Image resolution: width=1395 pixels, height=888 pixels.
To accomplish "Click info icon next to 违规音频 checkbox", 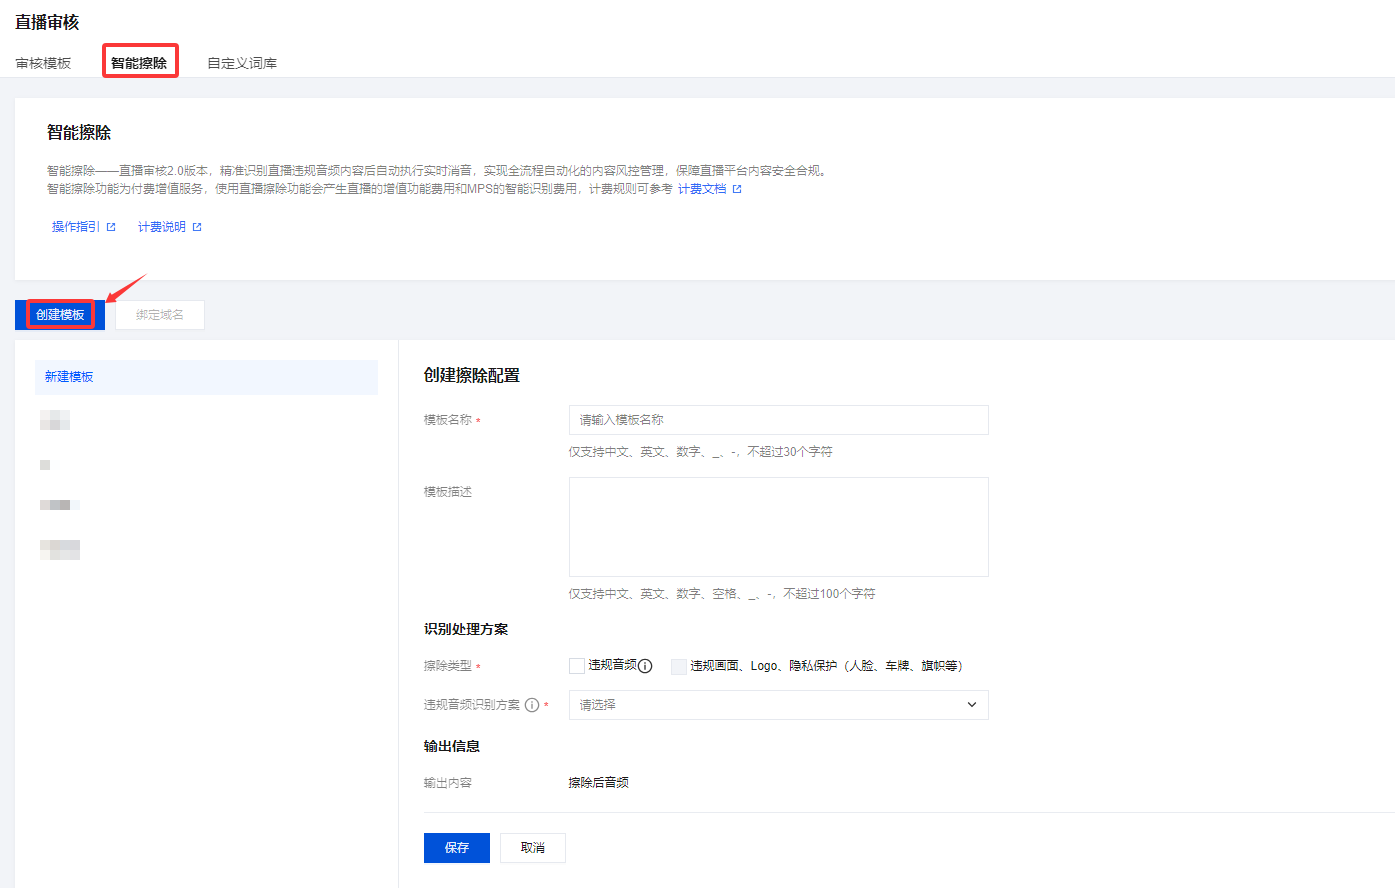I will click(645, 666).
